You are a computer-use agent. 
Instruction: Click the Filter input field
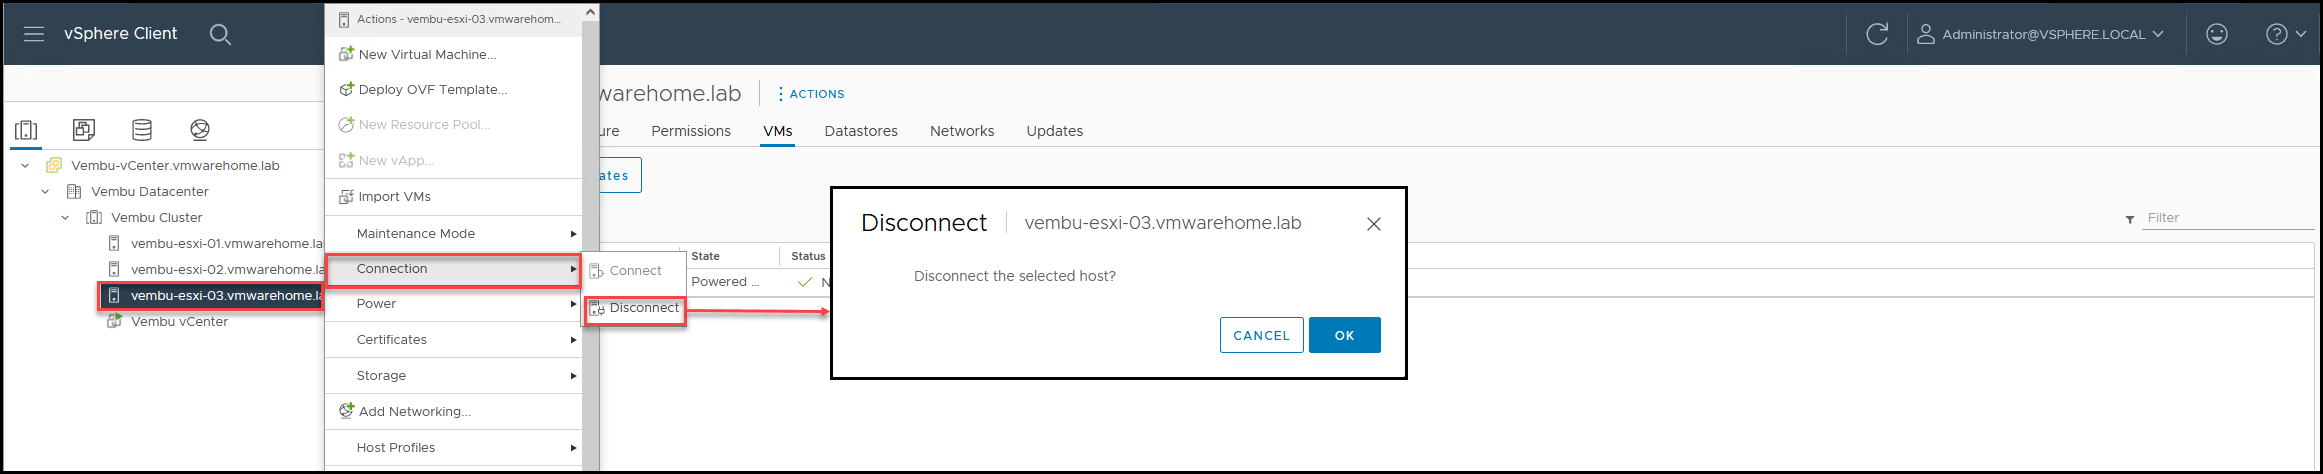click(2227, 218)
